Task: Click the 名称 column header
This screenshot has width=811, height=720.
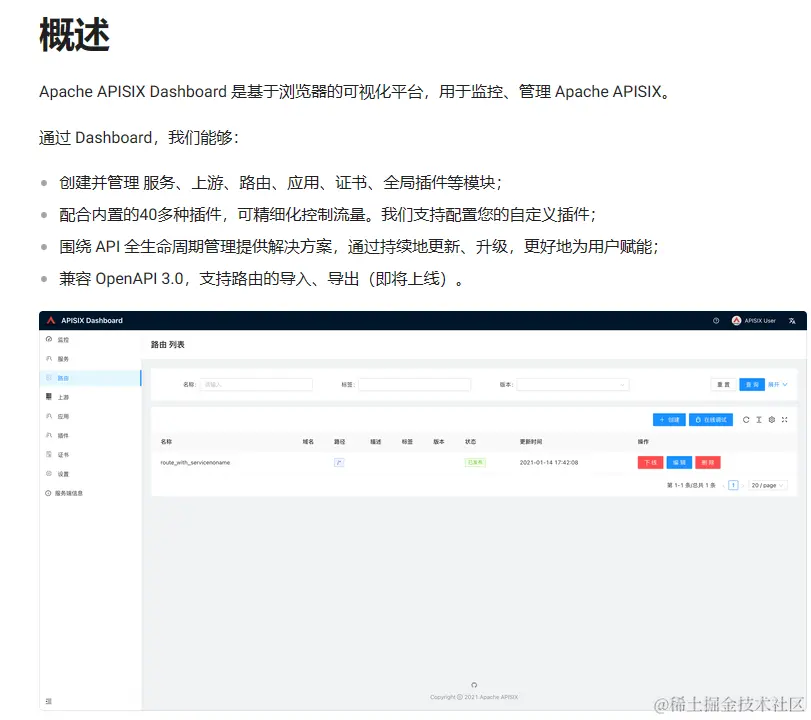Action: tap(166, 442)
